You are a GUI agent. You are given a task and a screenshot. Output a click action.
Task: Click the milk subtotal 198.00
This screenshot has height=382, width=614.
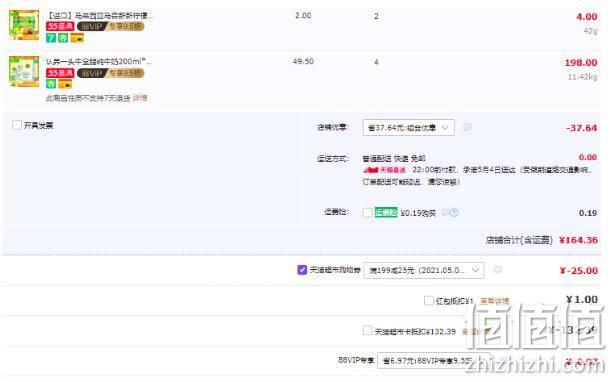[x=581, y=63]
